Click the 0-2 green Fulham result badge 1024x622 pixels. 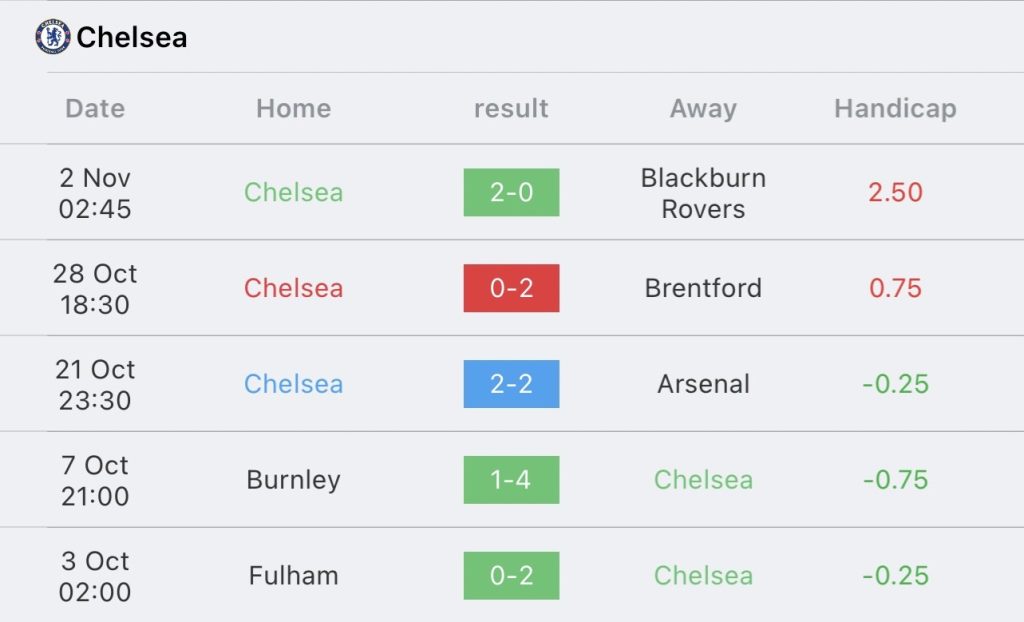(511, 576)
